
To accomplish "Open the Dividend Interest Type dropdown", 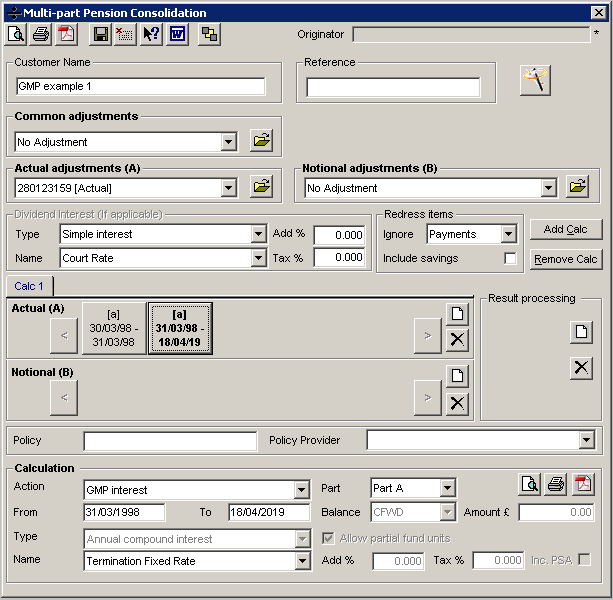I will click(258, 234).
